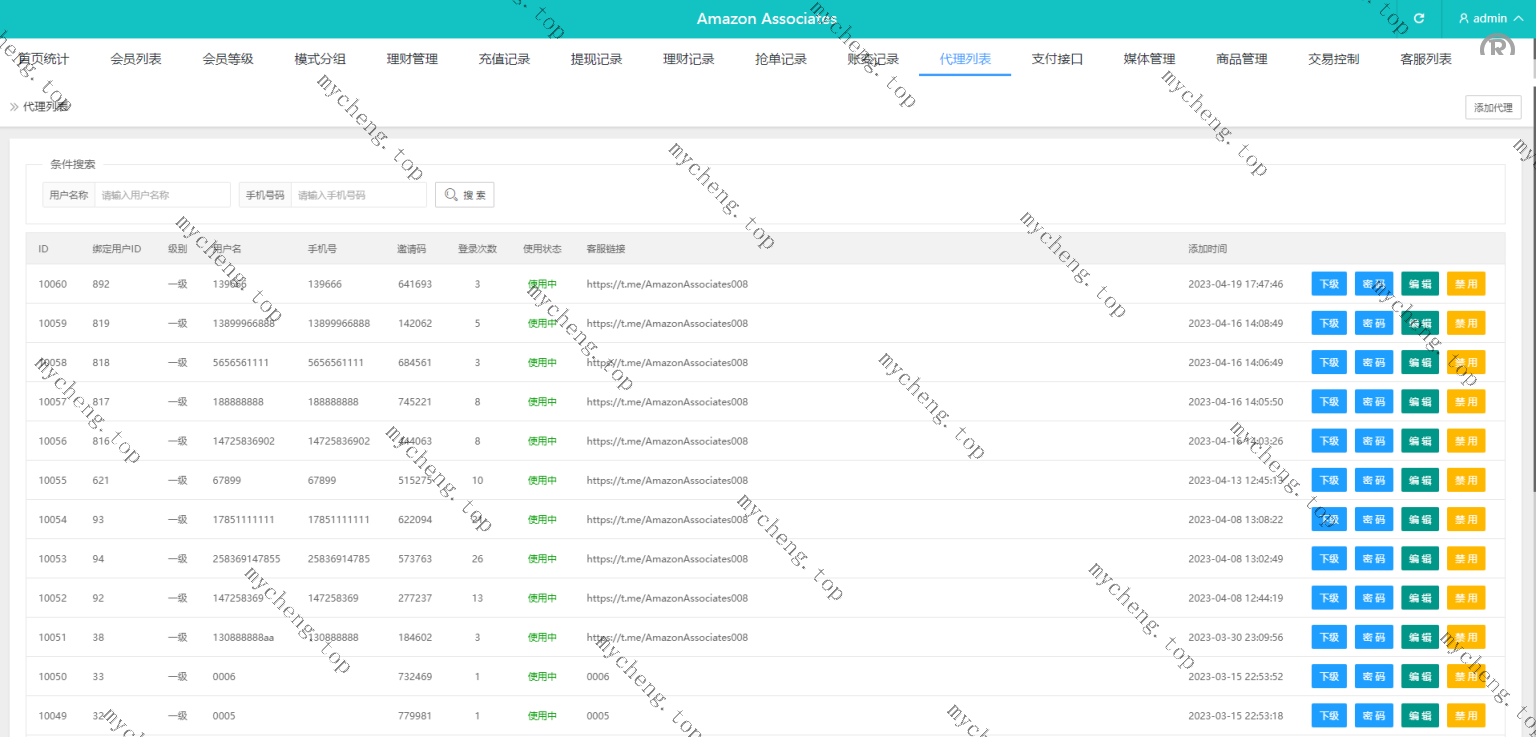
Task: Open the 首页统计 tab
Action: tap(44, 59)
